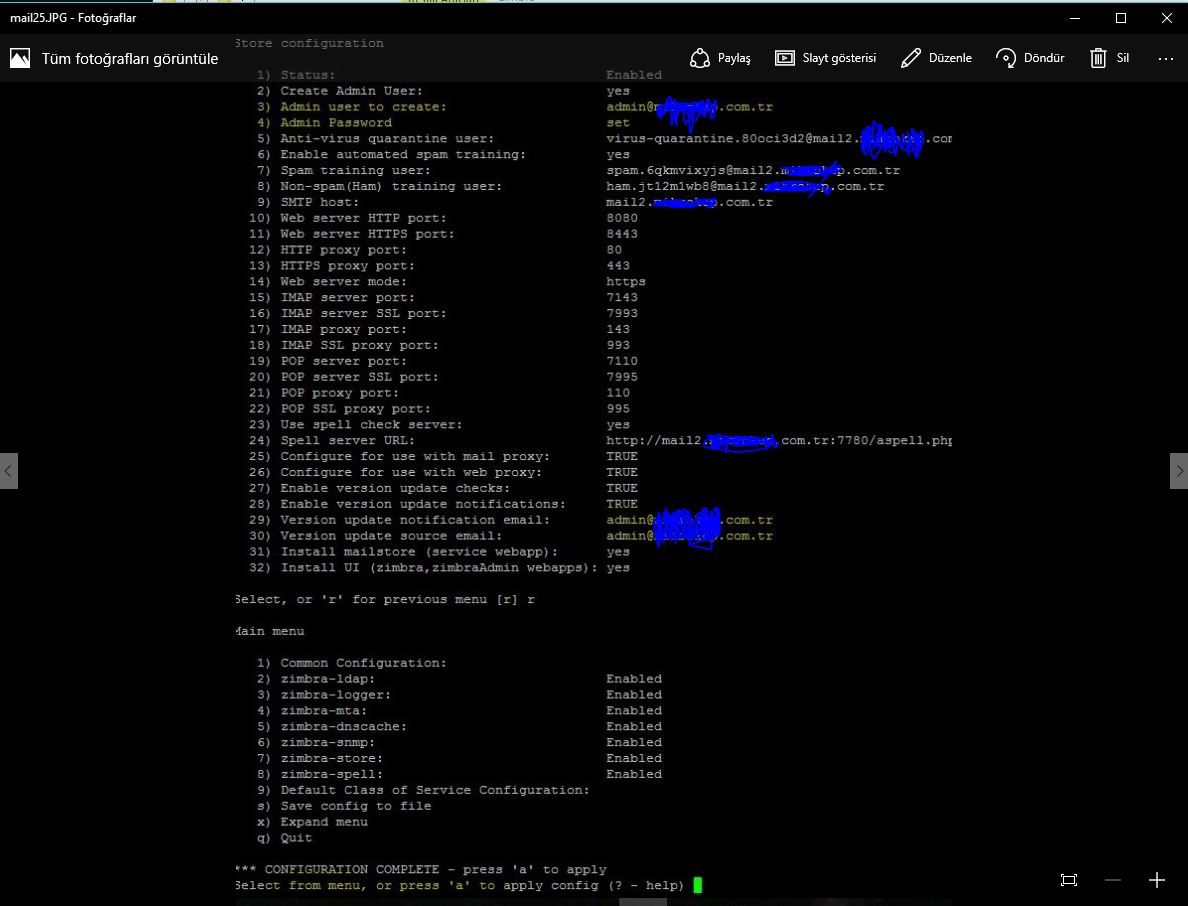Click the text 'Admin Password'
The width and height of the screenshot is (1188, 906).
[x=336, y=123]
